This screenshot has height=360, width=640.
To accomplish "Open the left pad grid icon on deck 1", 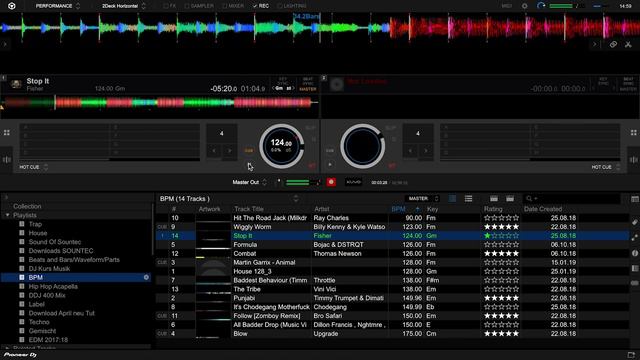I will pyautogui.click(x=7, y=133).
